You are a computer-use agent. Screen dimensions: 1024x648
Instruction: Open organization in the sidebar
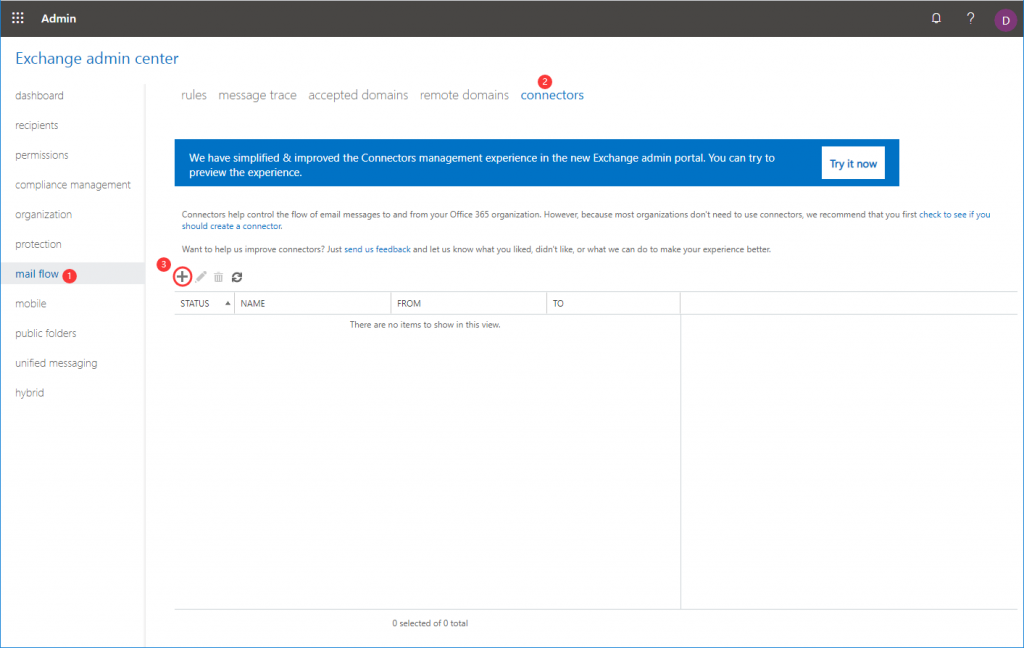44,214
